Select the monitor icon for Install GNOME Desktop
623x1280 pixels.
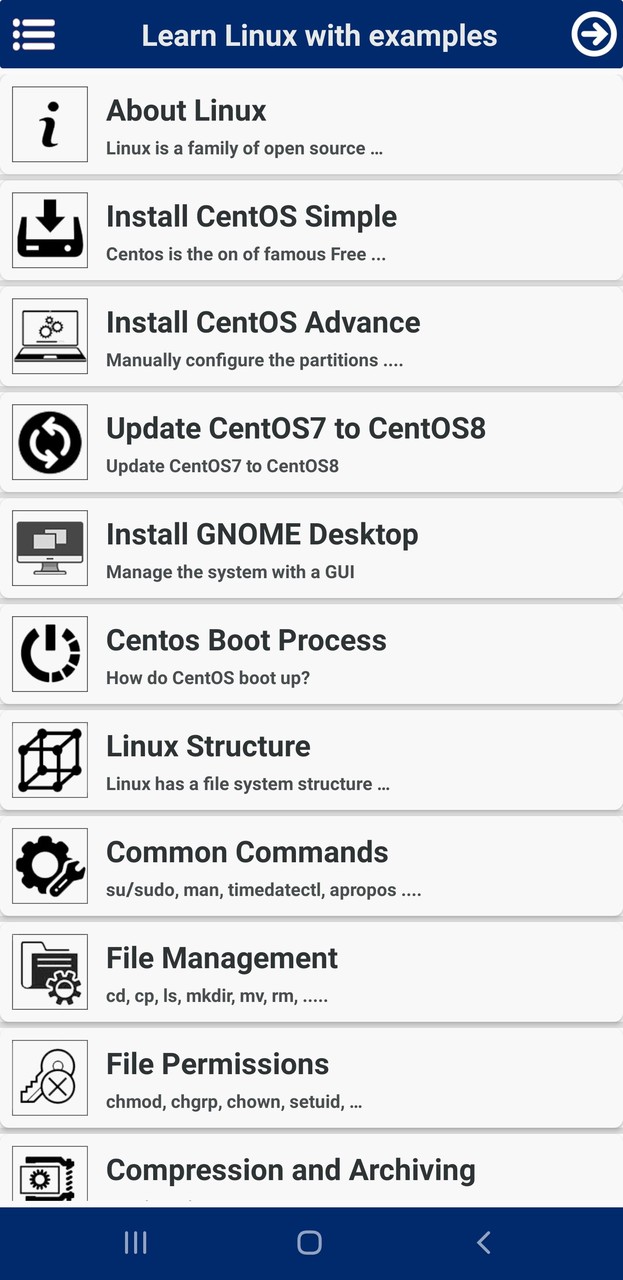click(x=50, y=548)
